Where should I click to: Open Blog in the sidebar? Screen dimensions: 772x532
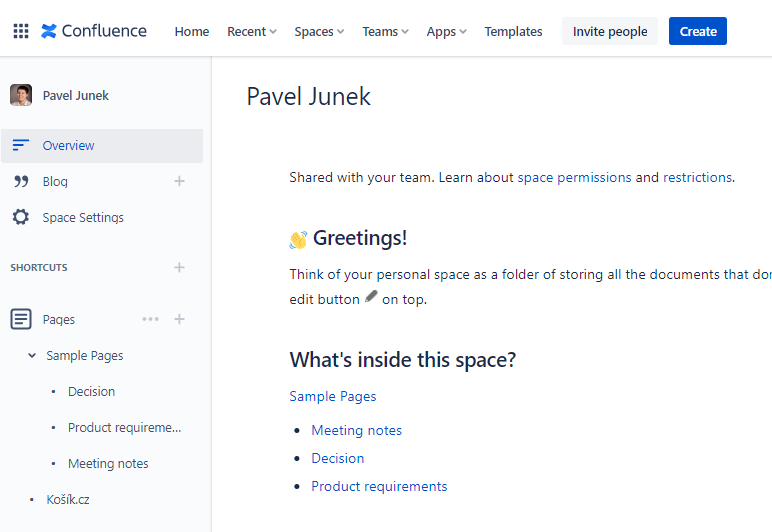[x=55, y=182]
